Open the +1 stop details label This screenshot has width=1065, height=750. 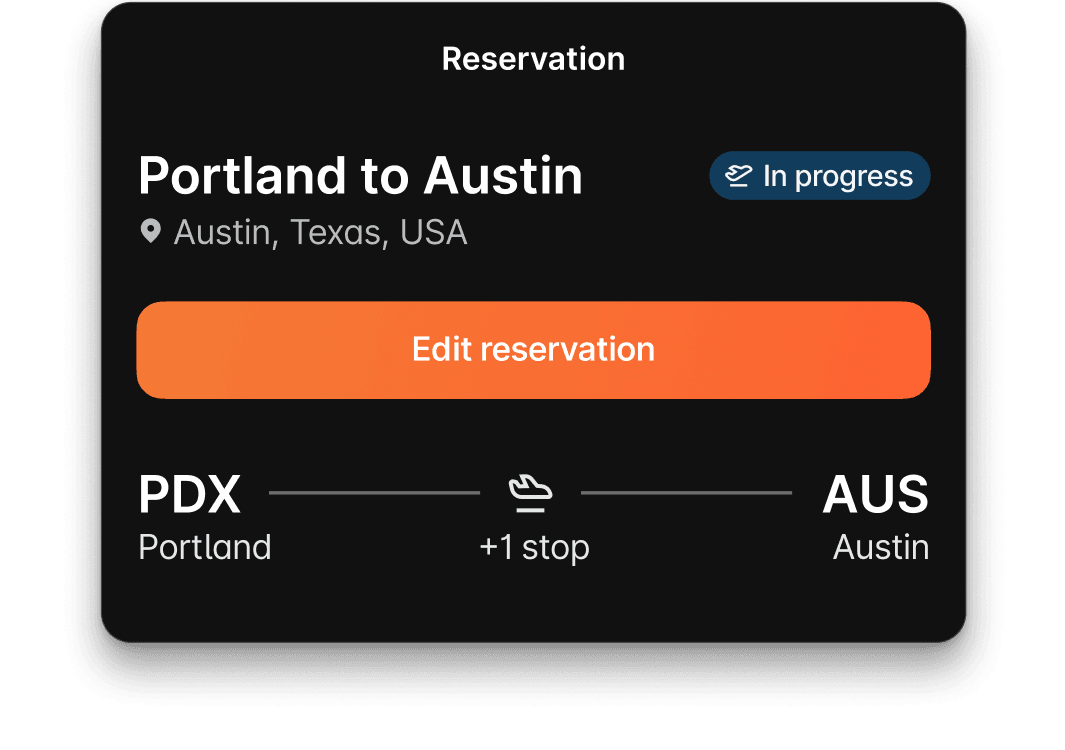534,547
